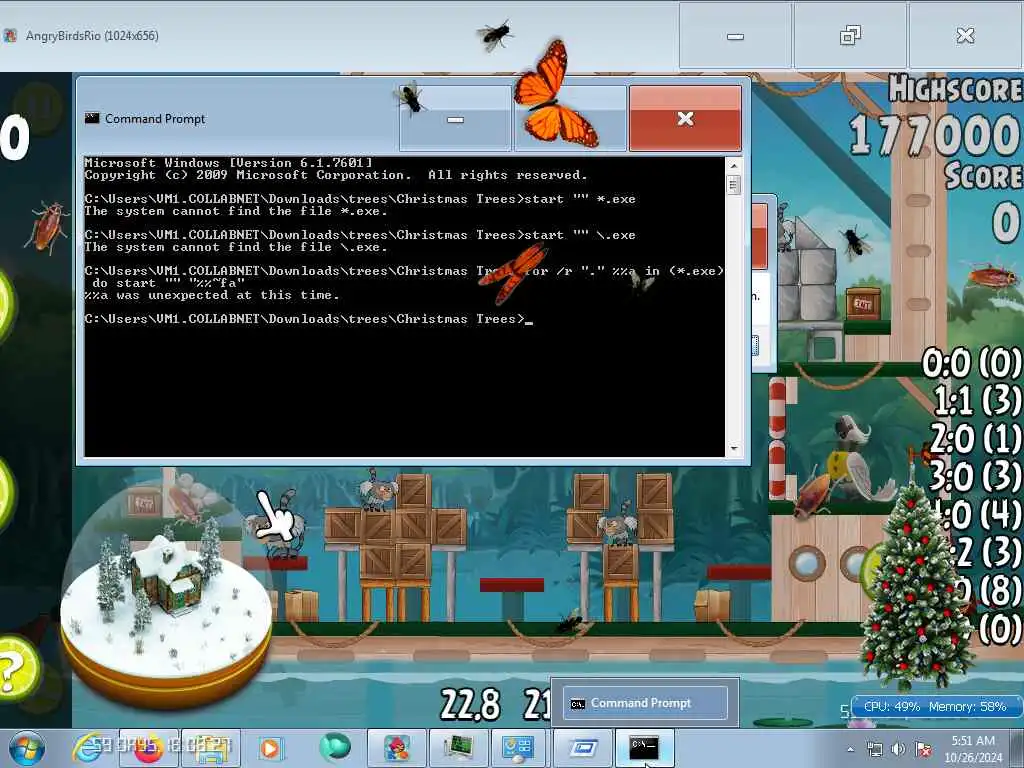Click the 'Copyright (c) 2009 Microsoft Corporation' line
The width and height of the screenshot is (1024, 768).
pos(336,175)
